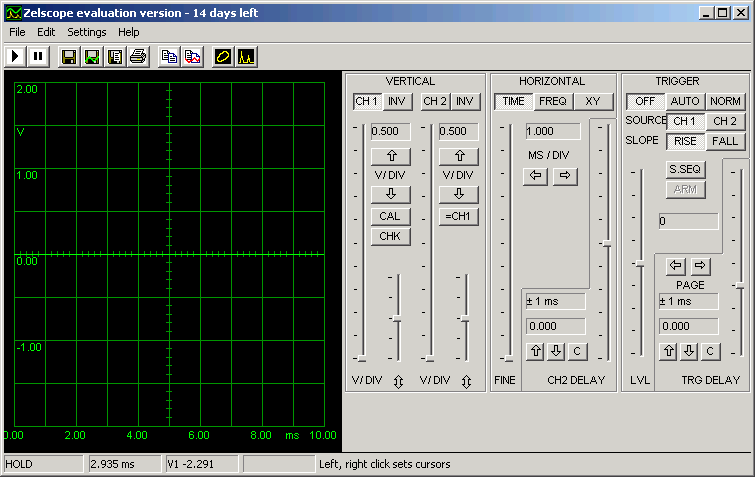Click the TRG DELAY down arrow
Viewport: 755px width, 477px height.
pyautogui.click(x=689, y=351)
